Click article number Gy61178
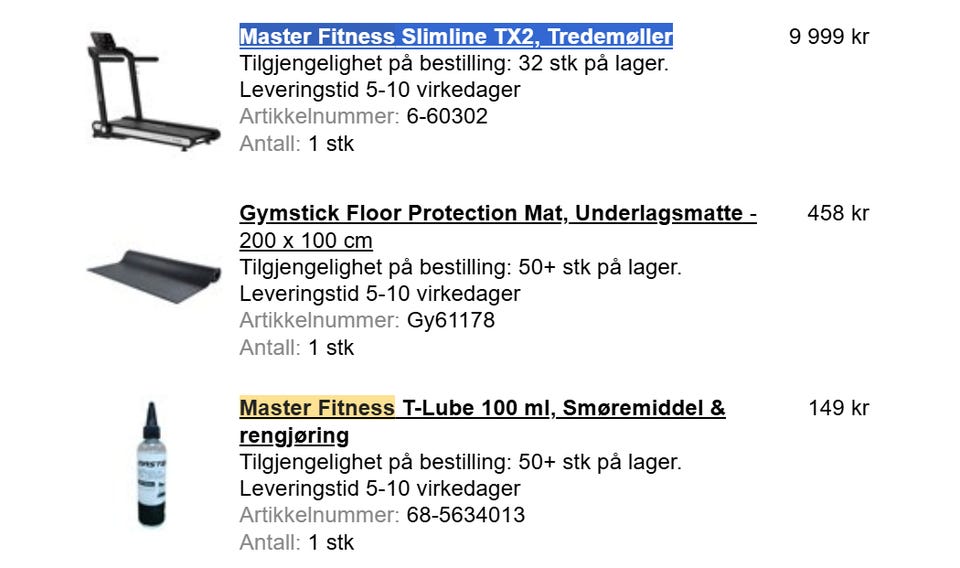This screenshot has width=960, height=568. [x=451, y=321]
